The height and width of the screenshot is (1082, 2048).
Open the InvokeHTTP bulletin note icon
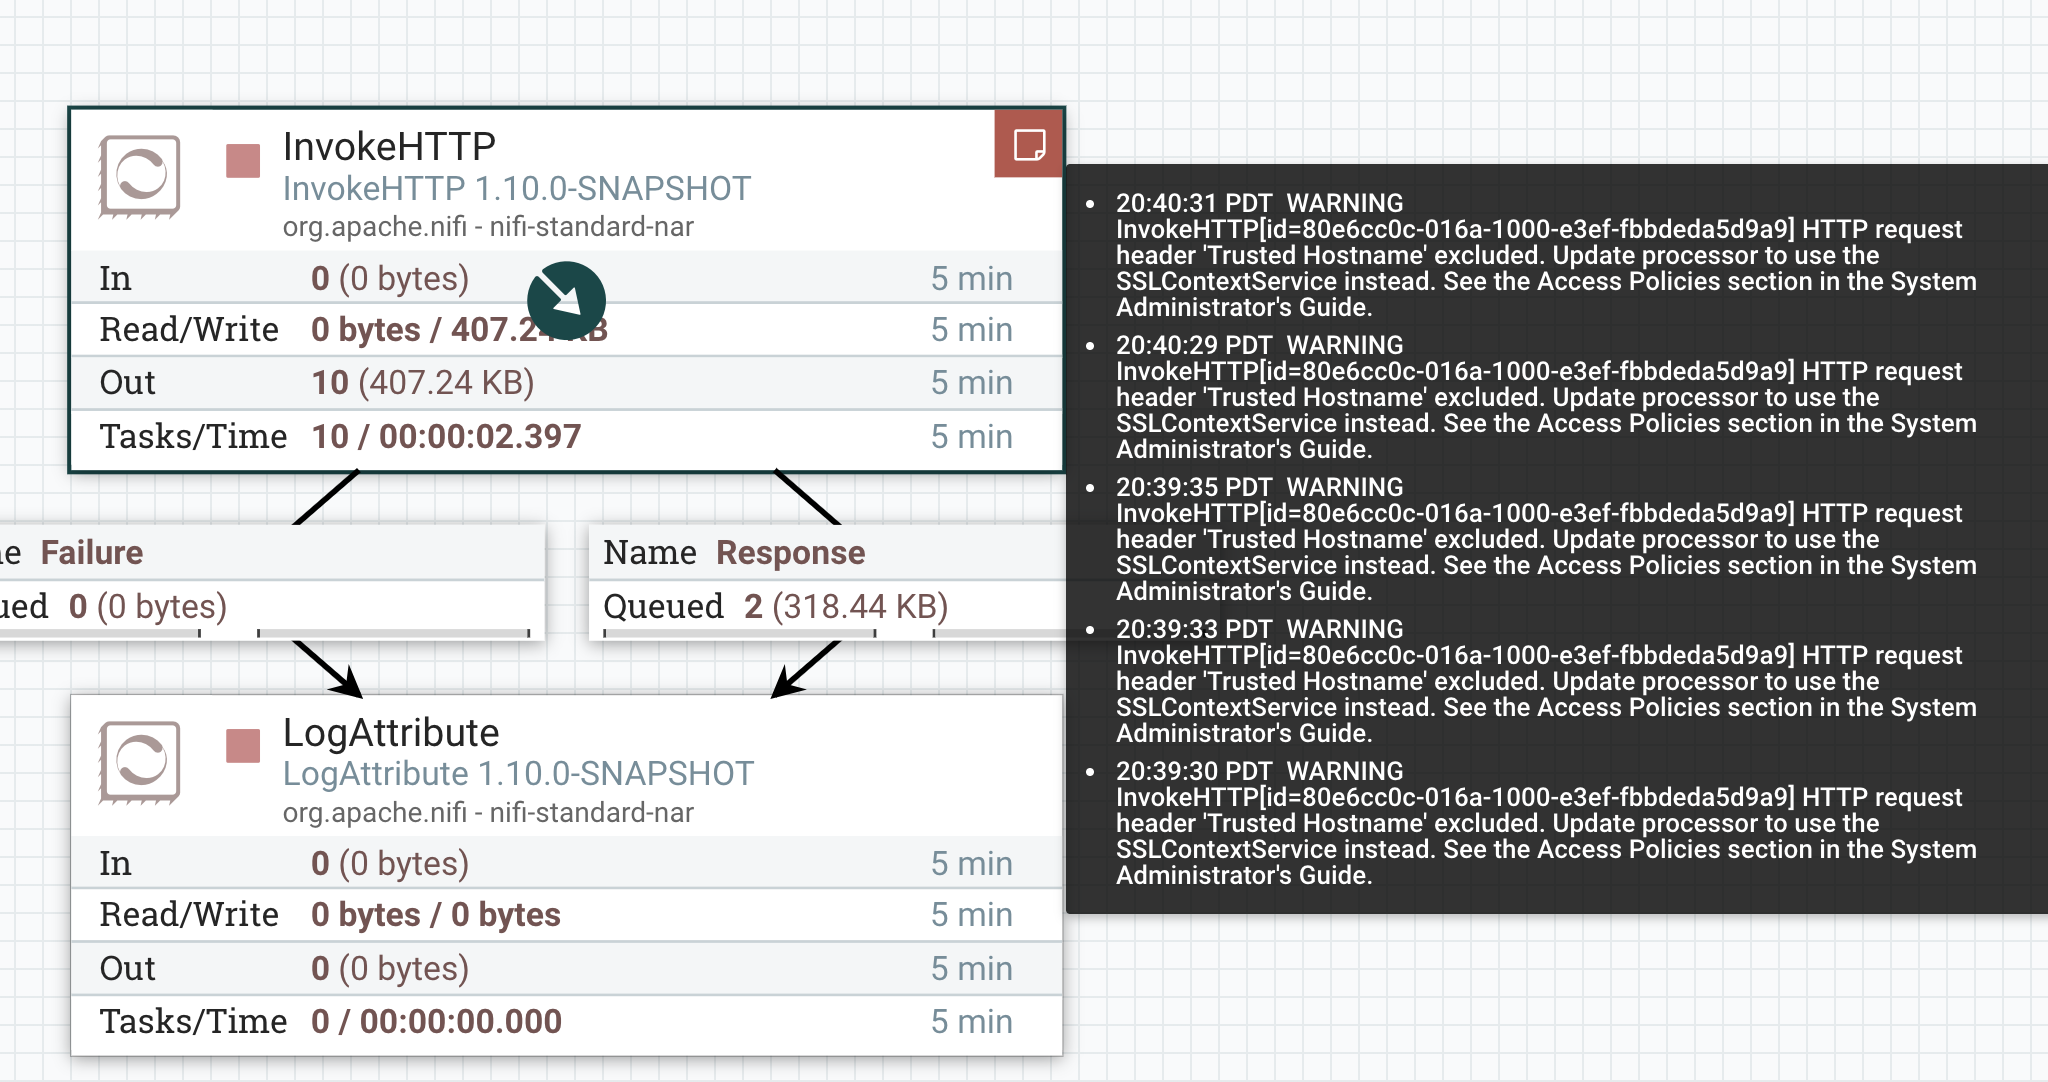point(1029,145)
